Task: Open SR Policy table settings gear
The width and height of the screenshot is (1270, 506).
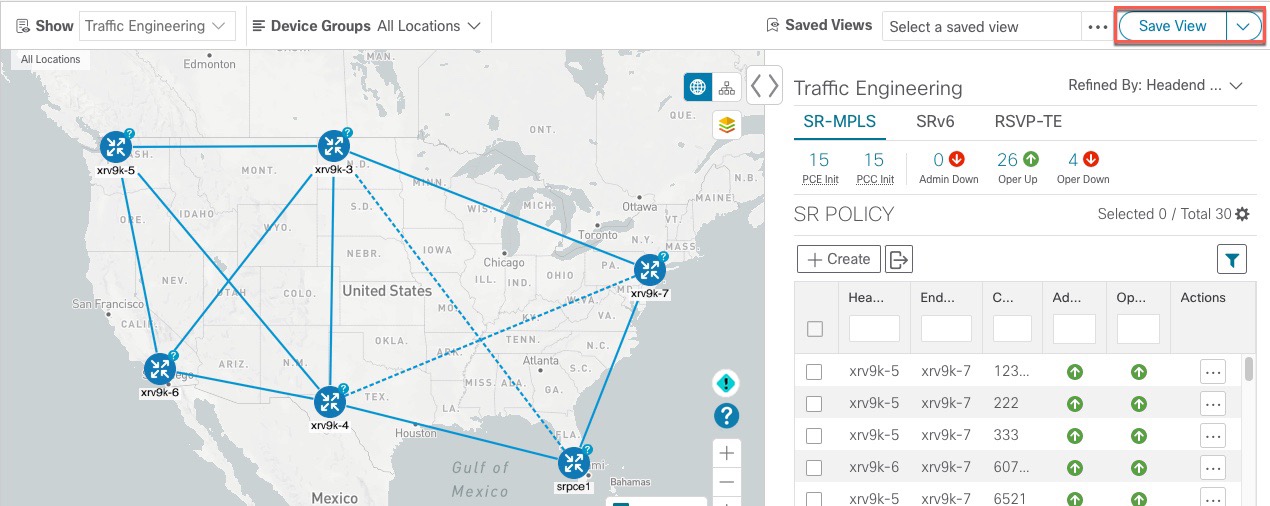Action: (x=1243, y=214)
